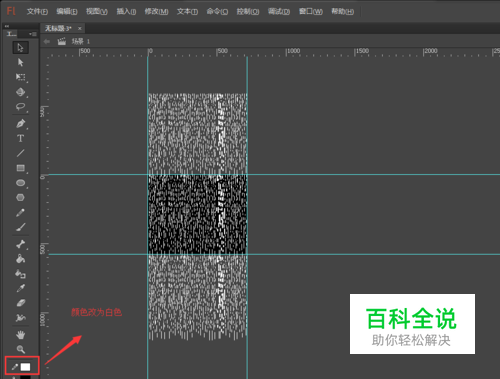Go back using the edit bar arrow

(47, 41)
